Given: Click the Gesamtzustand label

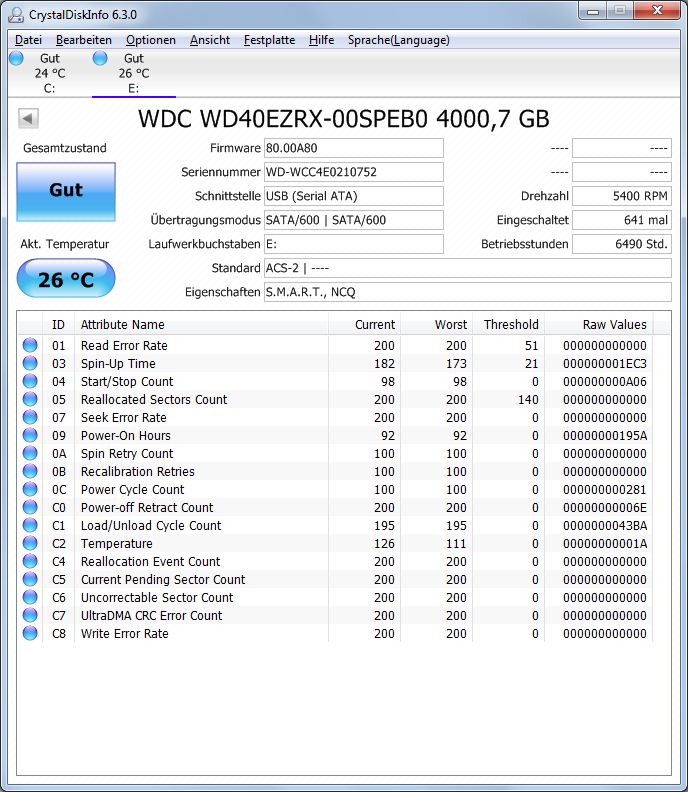Looking at the screenshot, I should (x=65, y=148).
